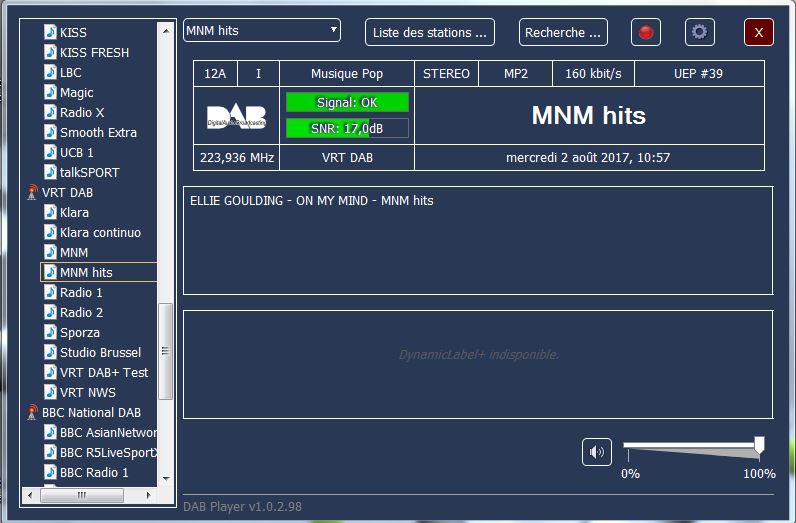Select the VRT DAB ensemble label
The width and height of the screenshot is (796, 523).
(x=68, y=192)
